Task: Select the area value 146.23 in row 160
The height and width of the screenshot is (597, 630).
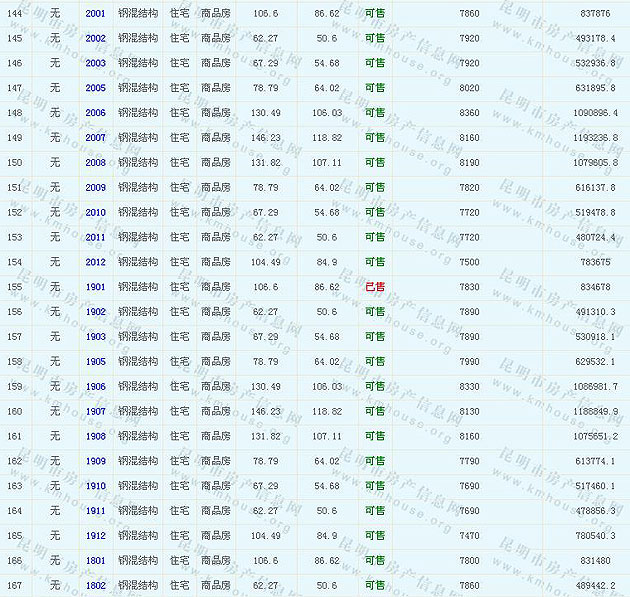Action: 266,411
